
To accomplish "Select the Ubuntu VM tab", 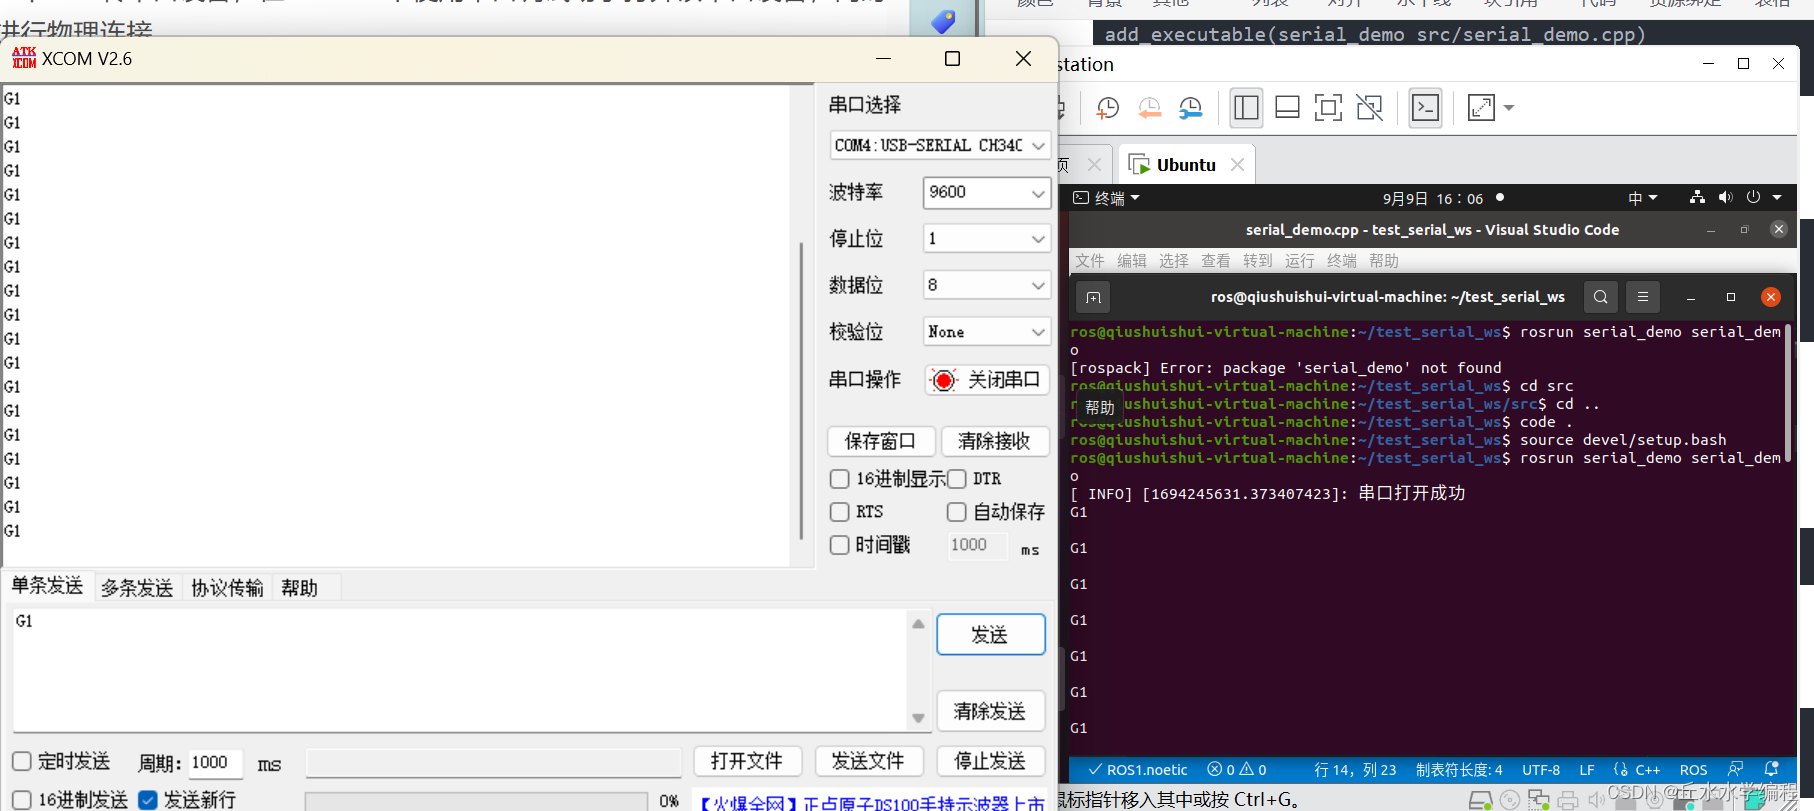I will point(1186,165).
